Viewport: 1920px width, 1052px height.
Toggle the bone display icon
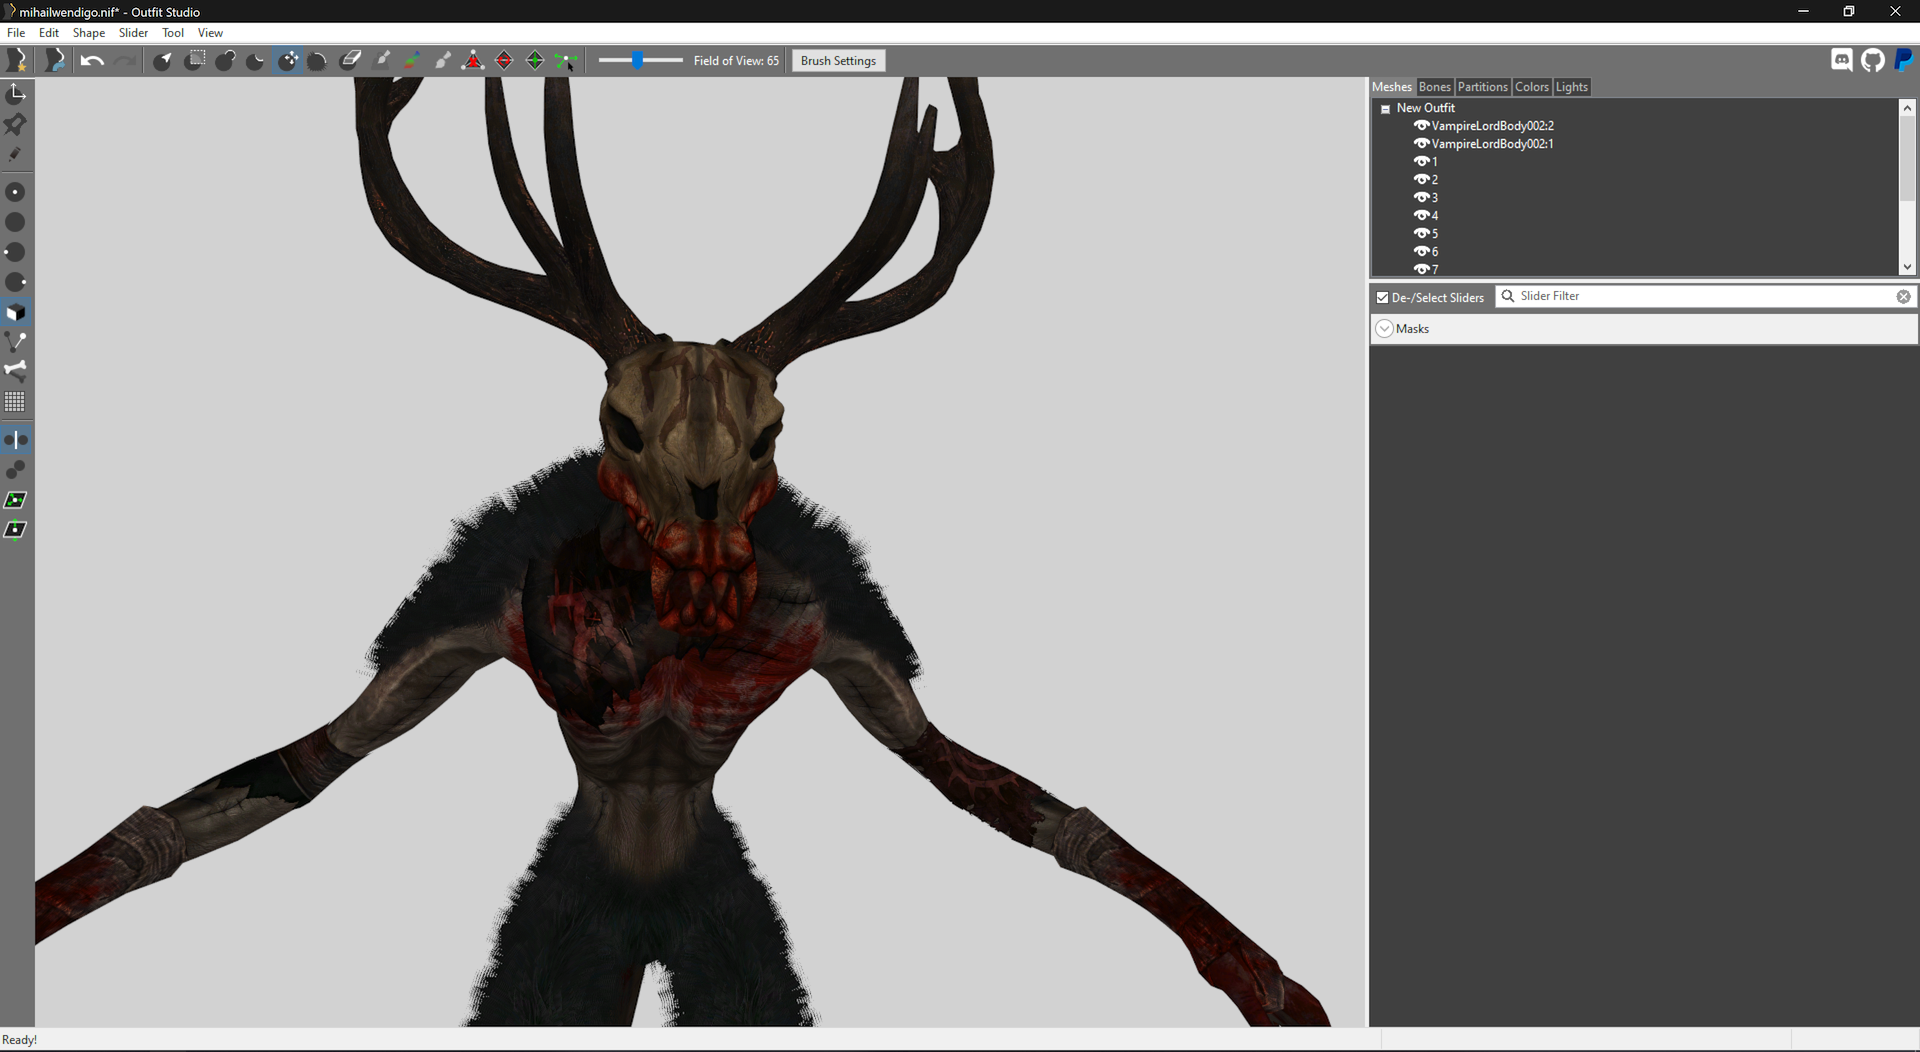pyautogui.click(x=16, y=371)
